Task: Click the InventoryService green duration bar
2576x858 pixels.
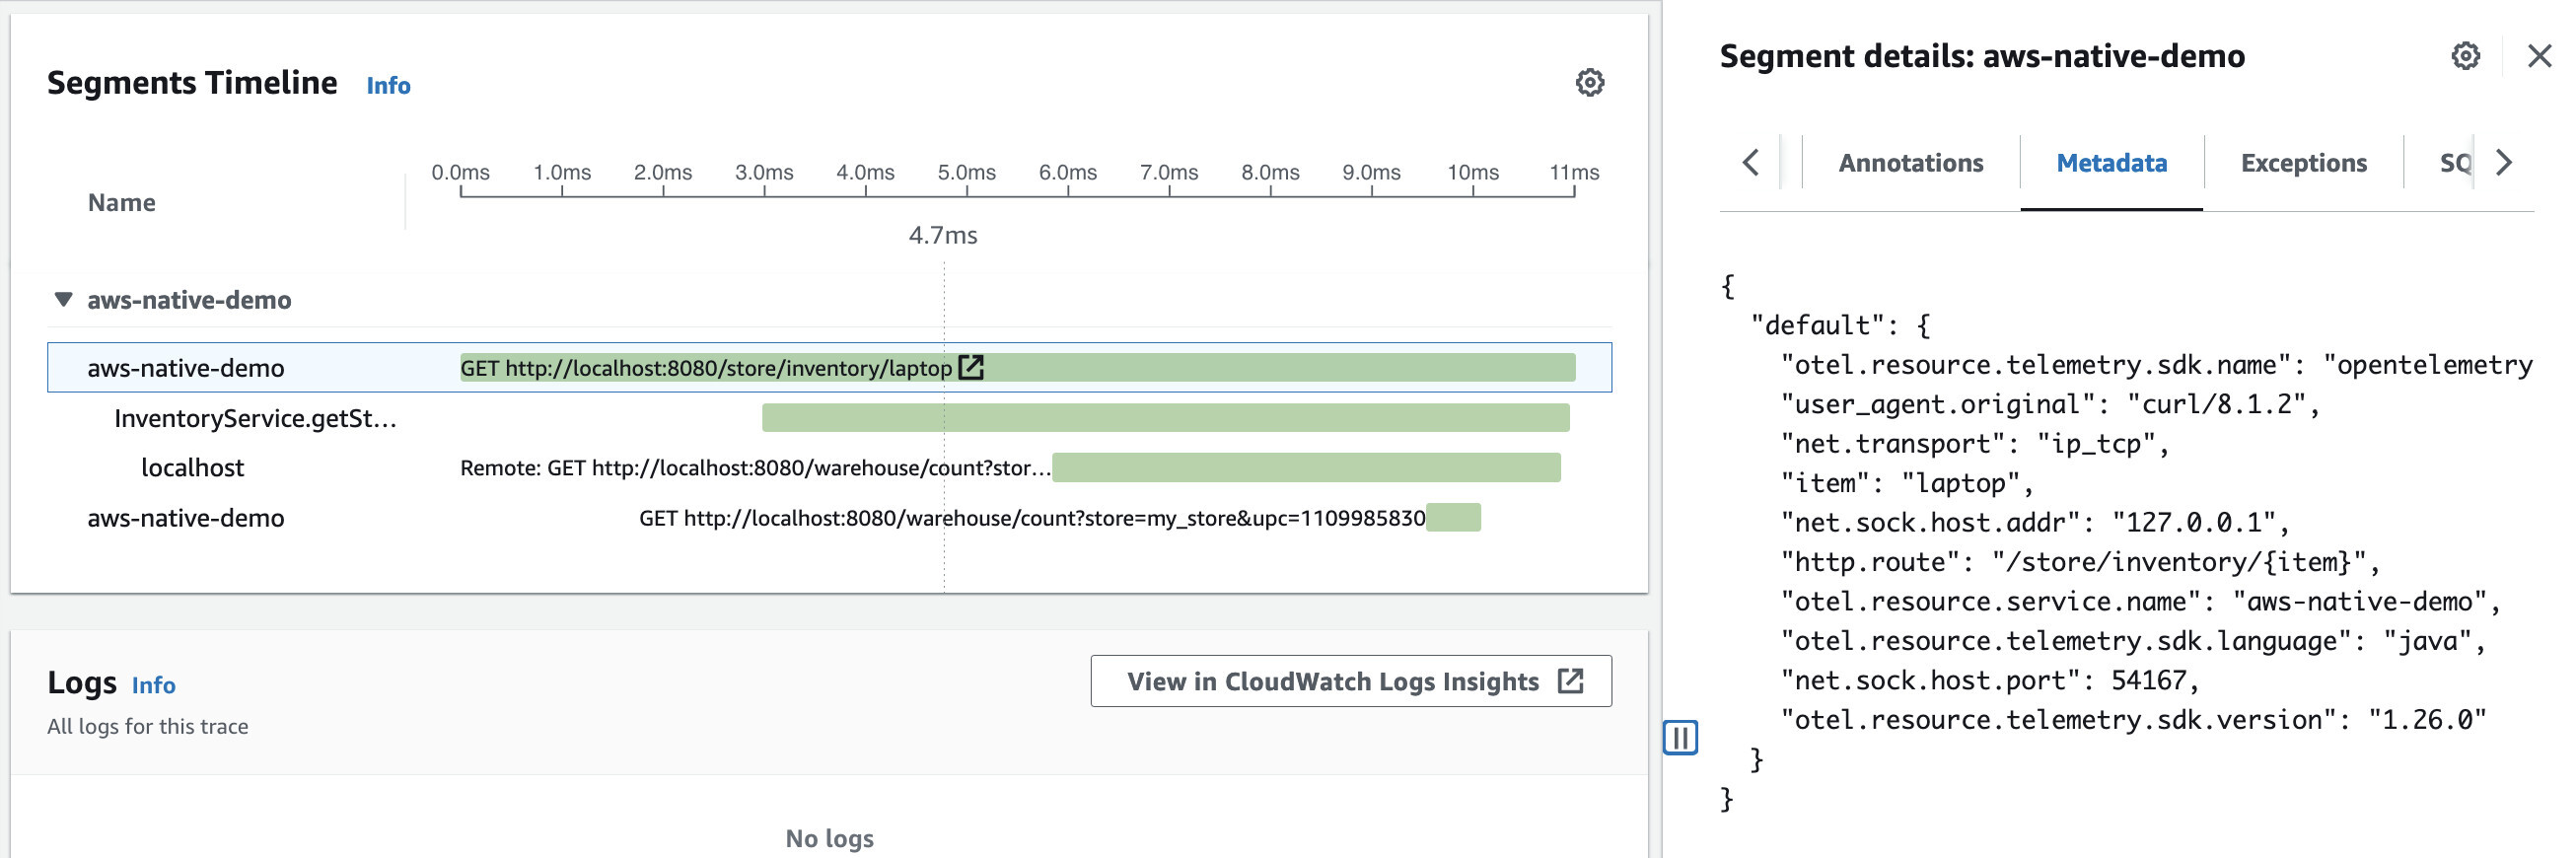Action: click(x=1165, y=417)
